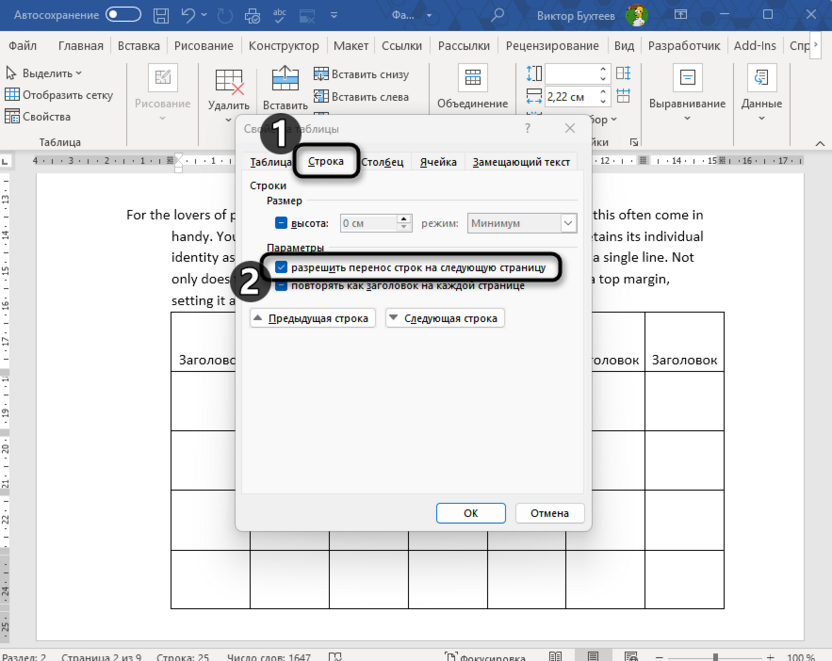Viewport: 832px width, 661px height.
Task: Switch to the Замещающий текст tab
Action: [x=521, y=162]
